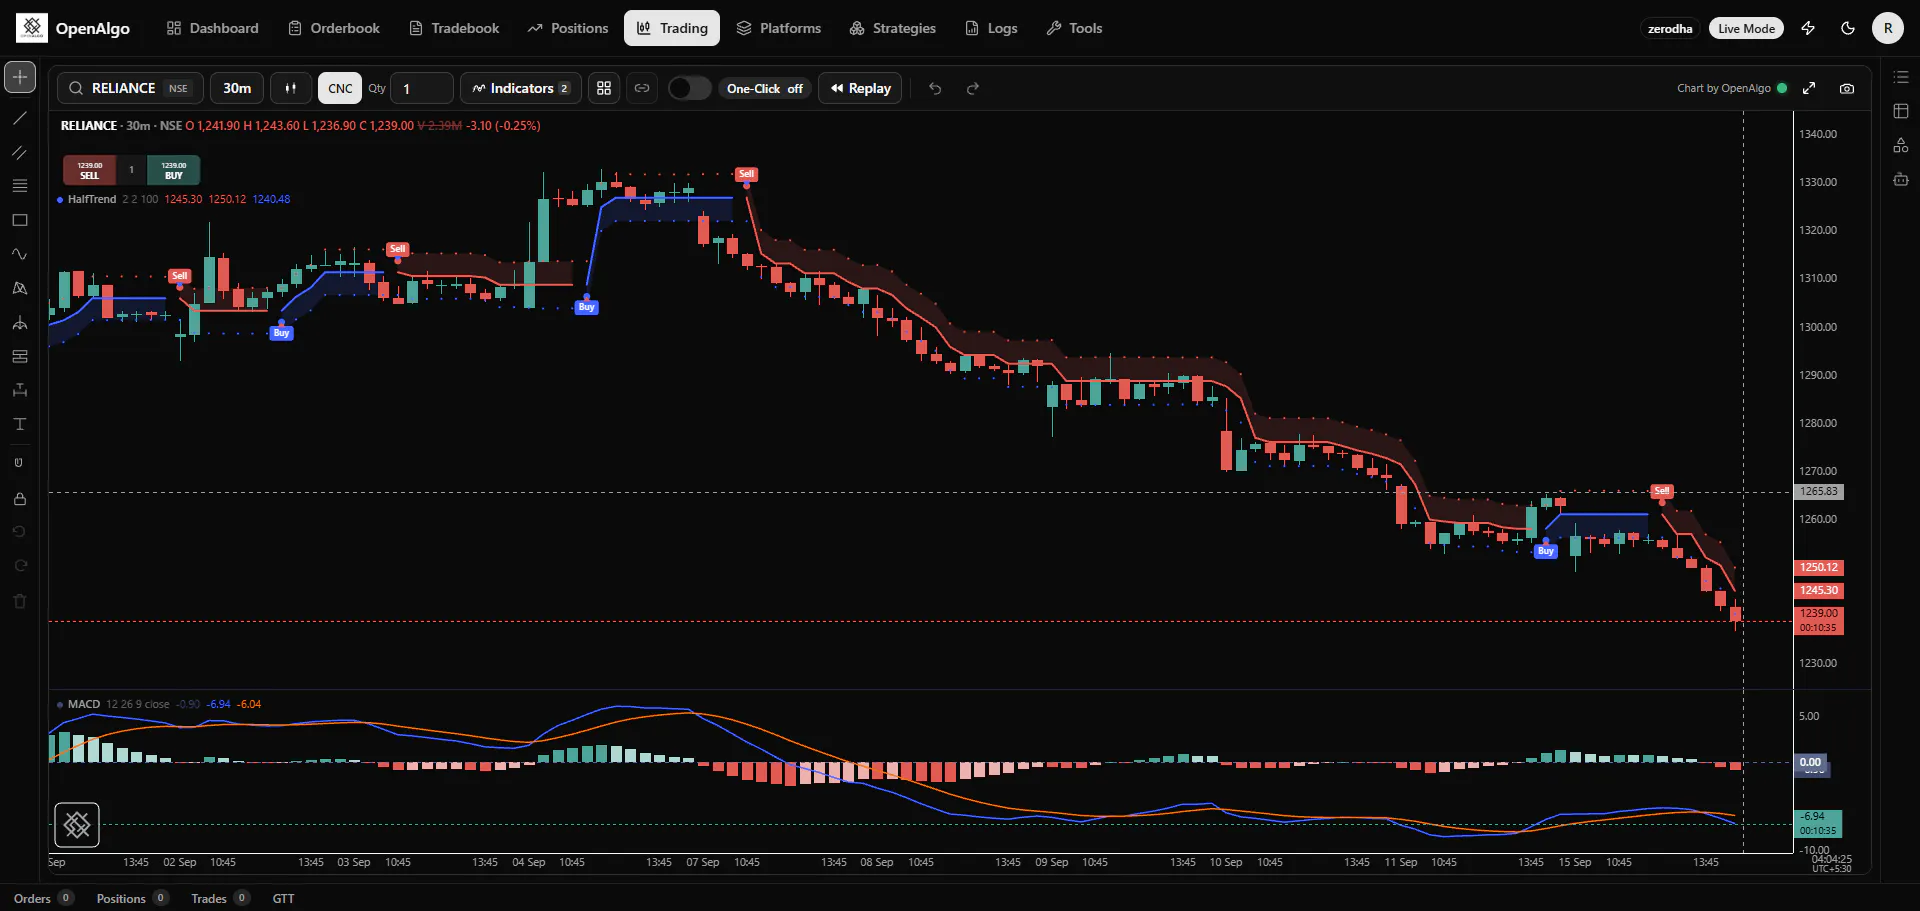Open the chart layout grid selector
This screenshot has width=1920, height=911.
(x=604, y=88)
